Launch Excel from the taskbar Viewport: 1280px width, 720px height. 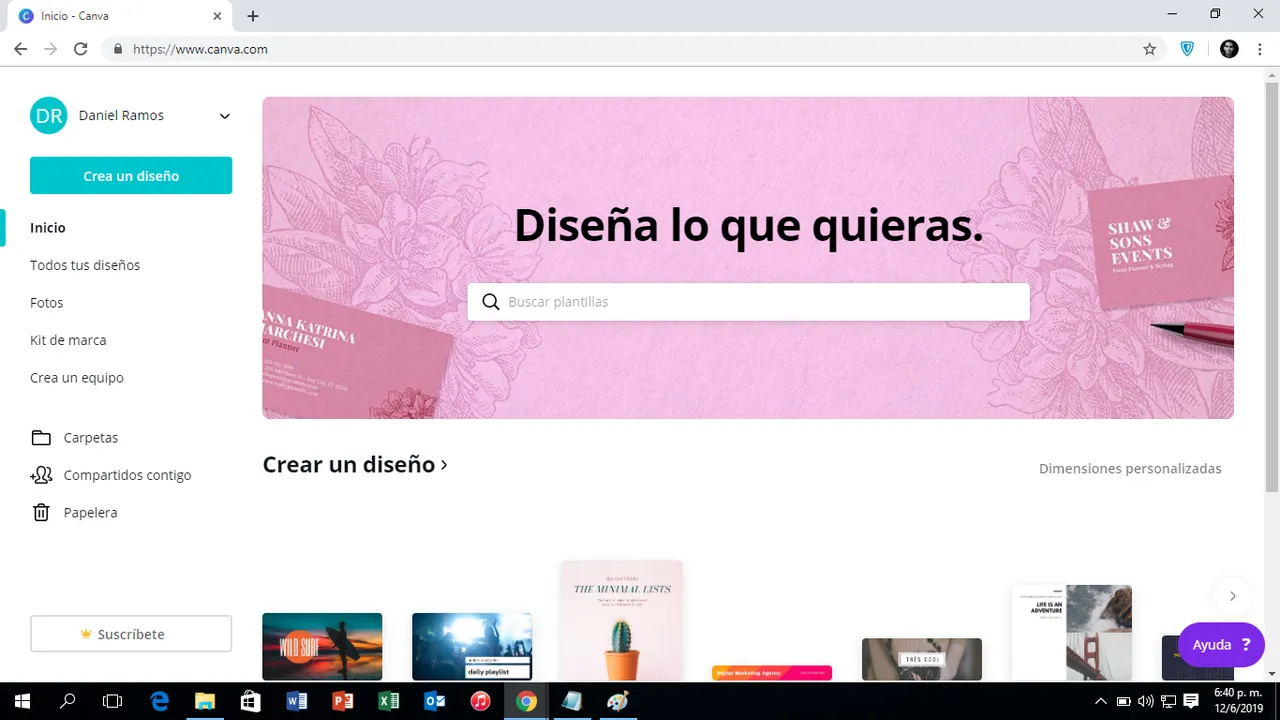tap(389, 701)
